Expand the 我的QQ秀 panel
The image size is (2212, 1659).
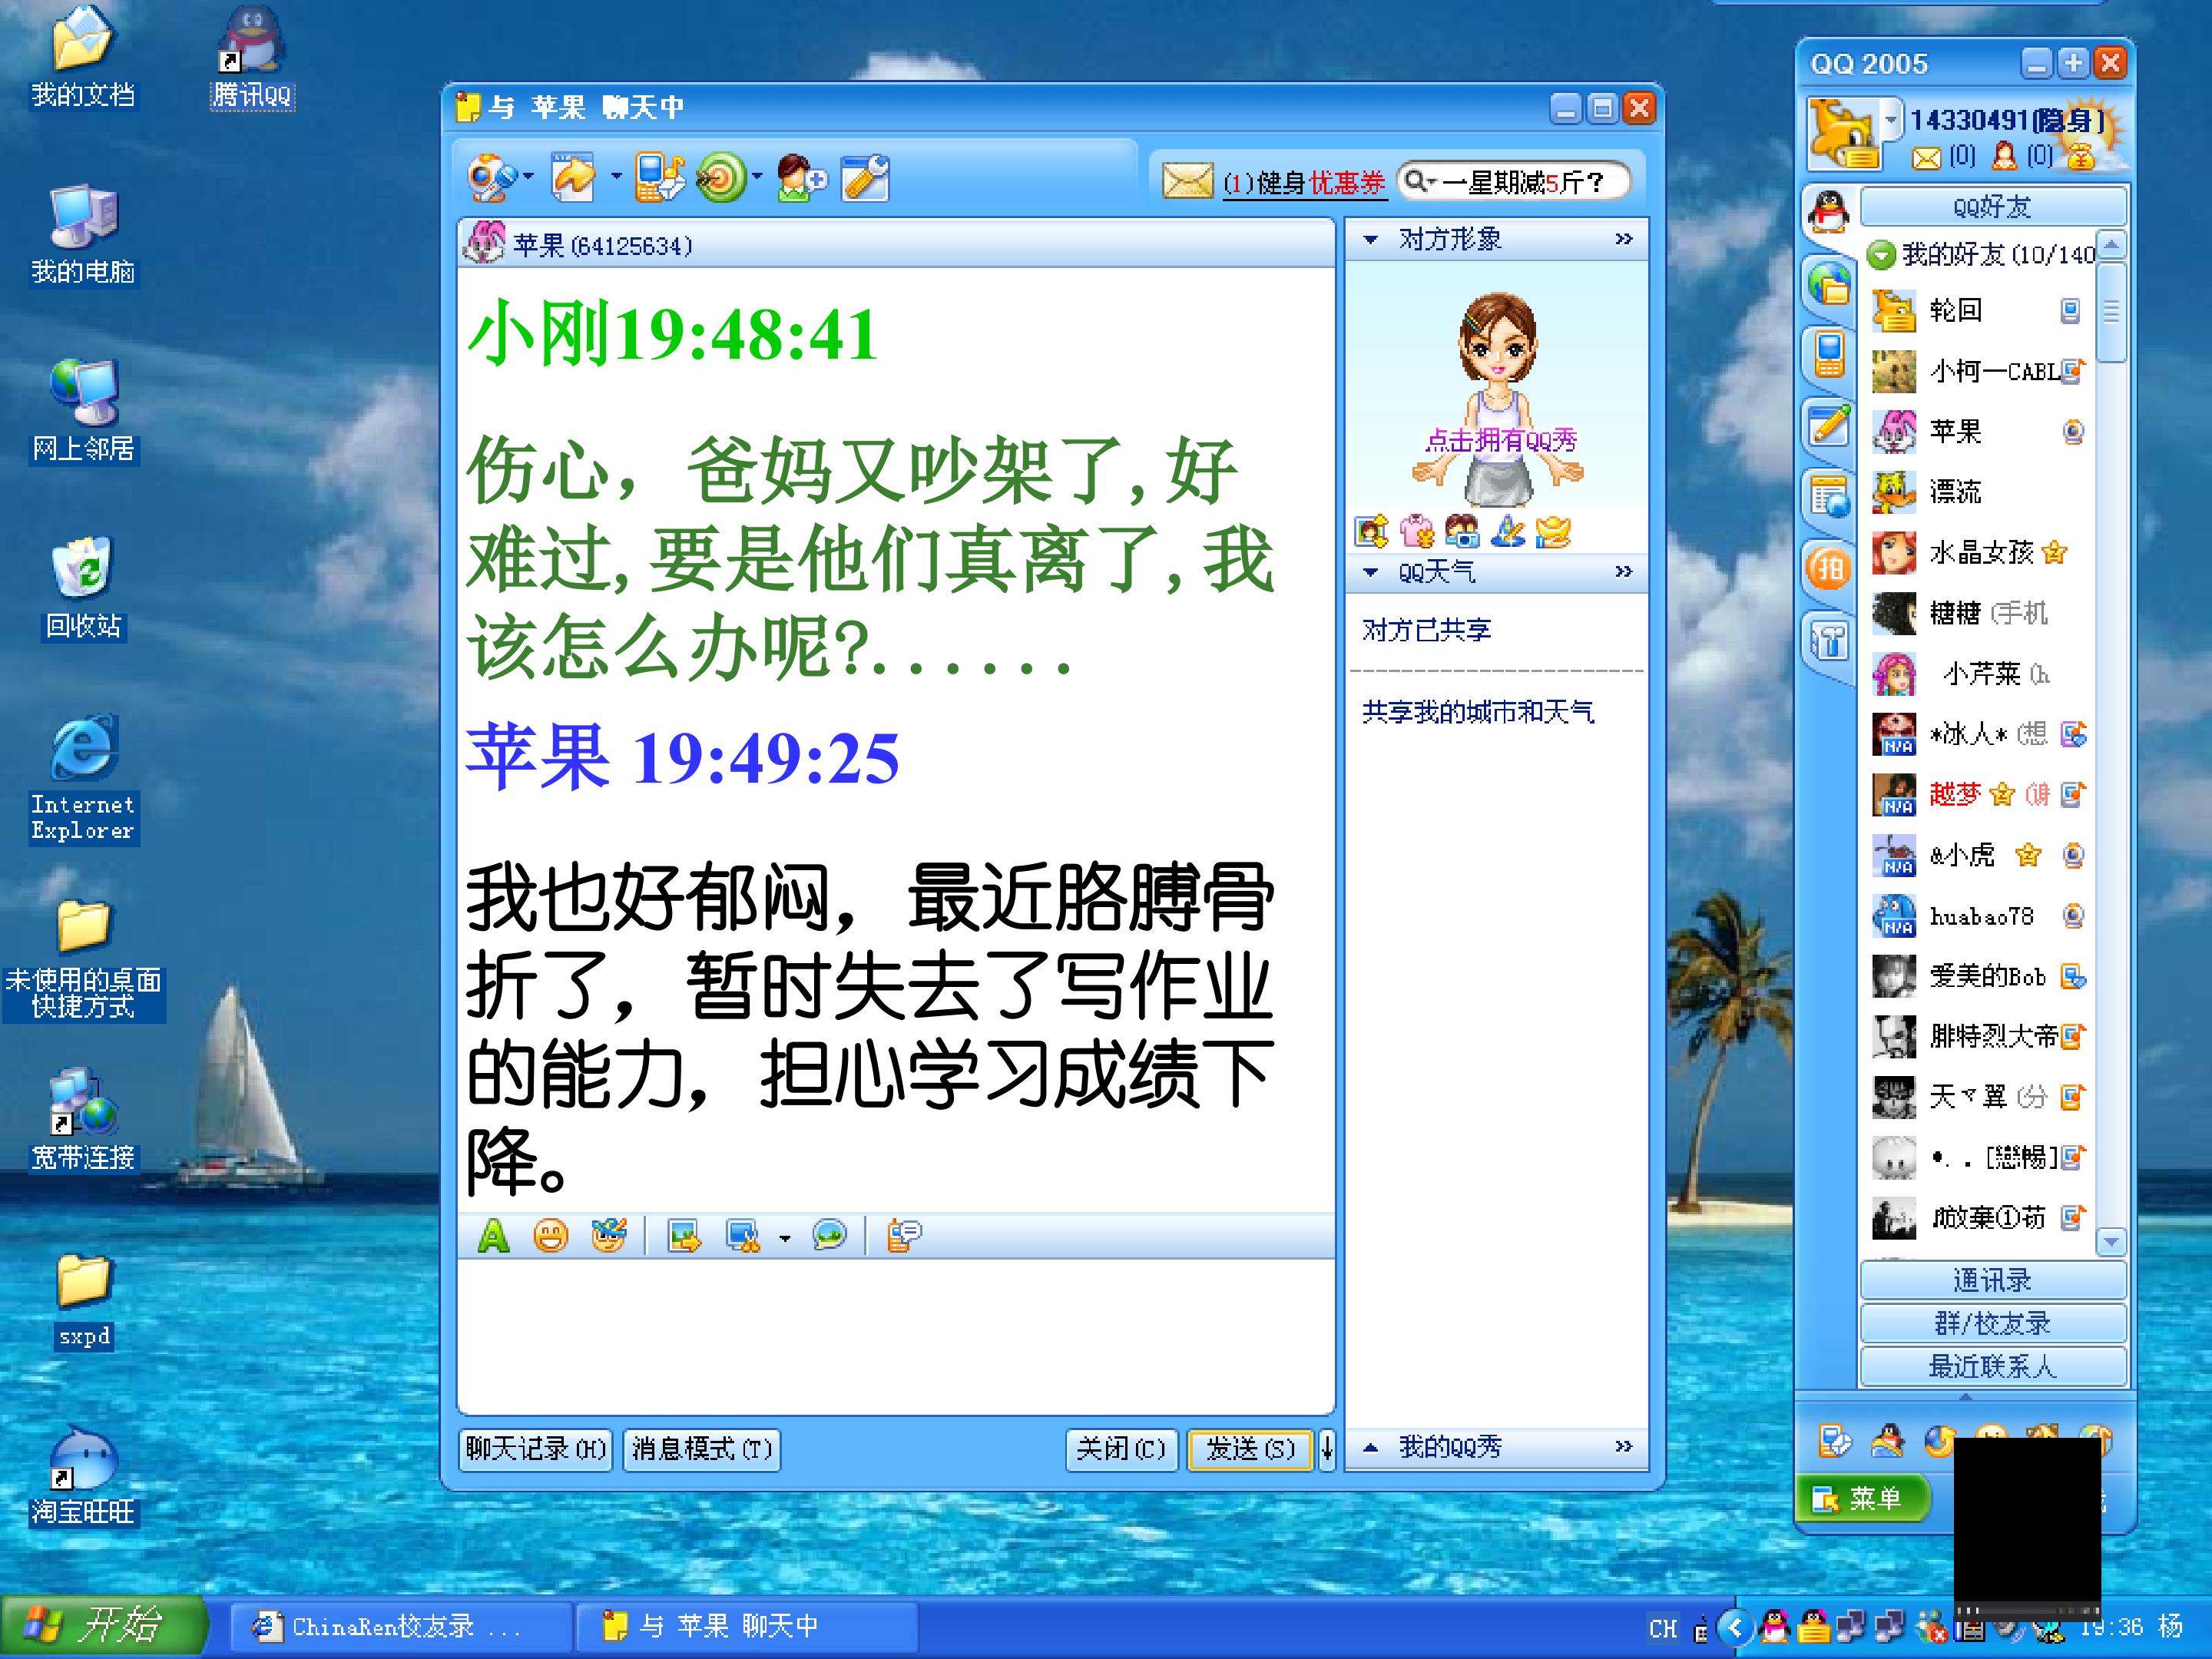pos(1371,1447)
